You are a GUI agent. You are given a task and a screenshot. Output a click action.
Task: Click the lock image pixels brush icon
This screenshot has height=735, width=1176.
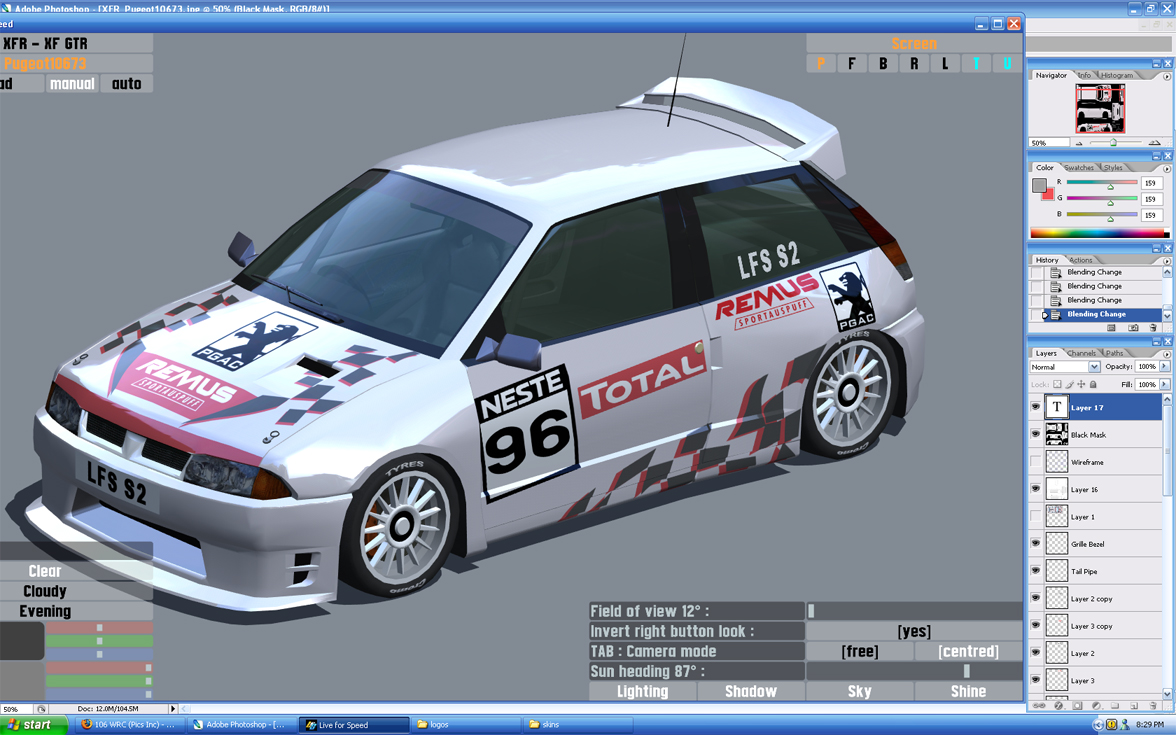pos(1070,384)
